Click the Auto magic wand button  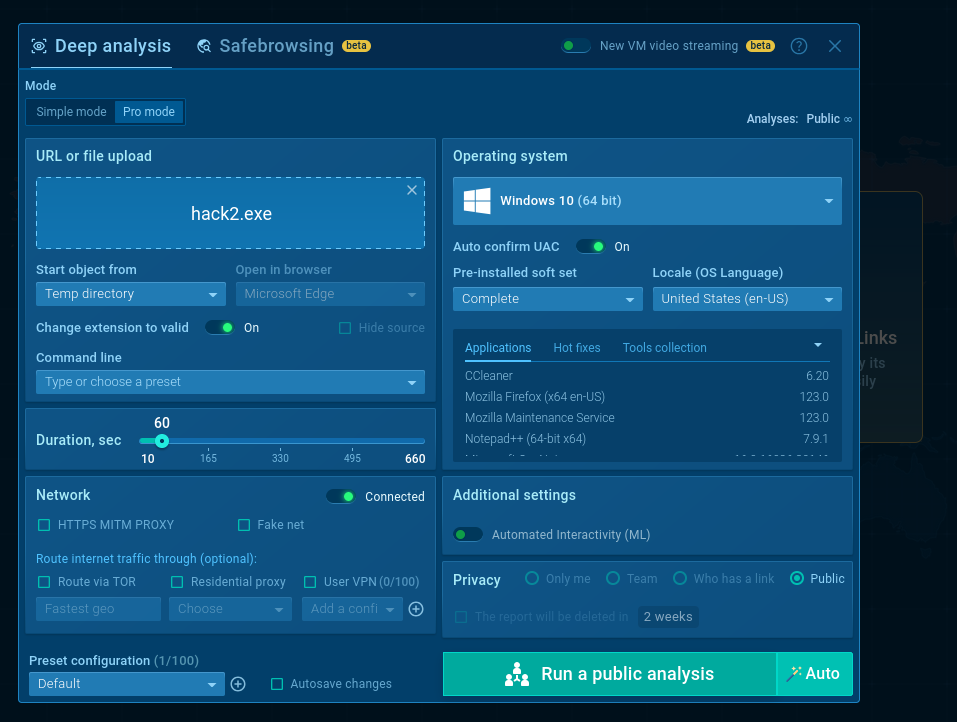tap(814, 674)
